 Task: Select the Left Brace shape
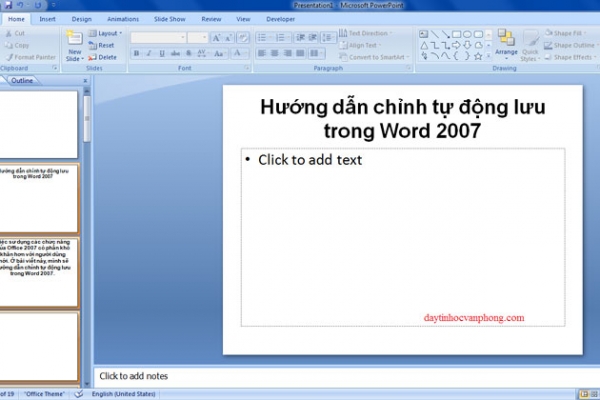coord(456,57)
